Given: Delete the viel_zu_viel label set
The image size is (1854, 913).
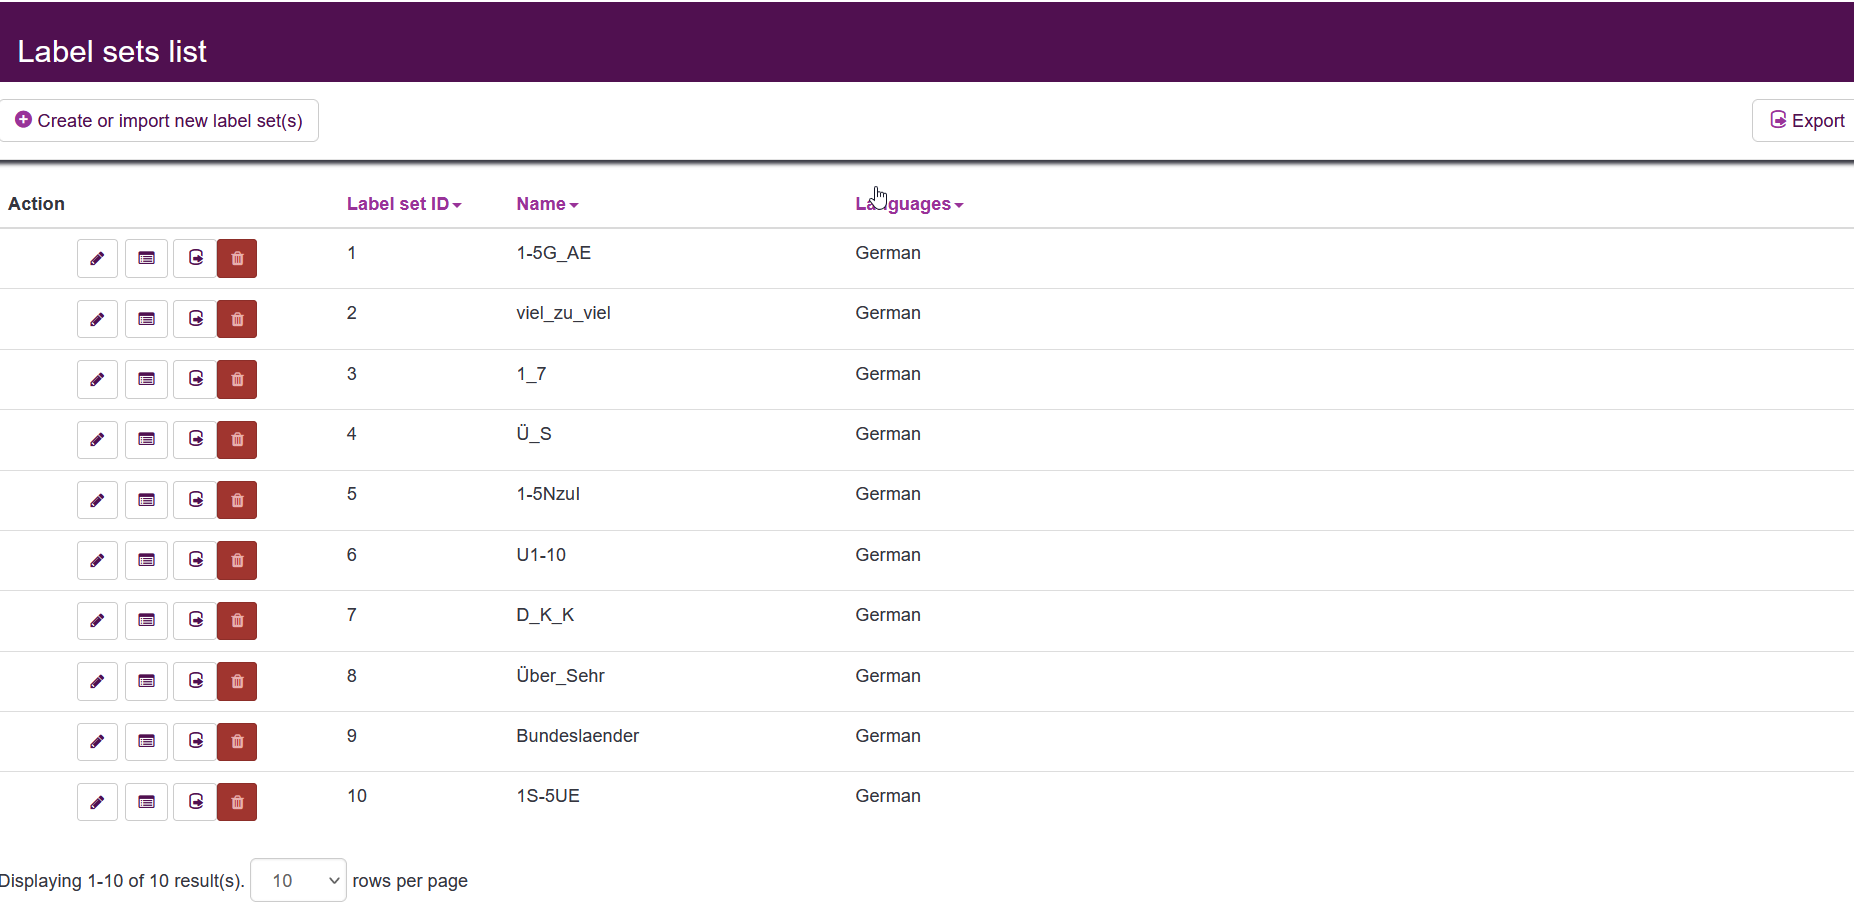Looking at the screenshot, I should click(x=237, y=319).
